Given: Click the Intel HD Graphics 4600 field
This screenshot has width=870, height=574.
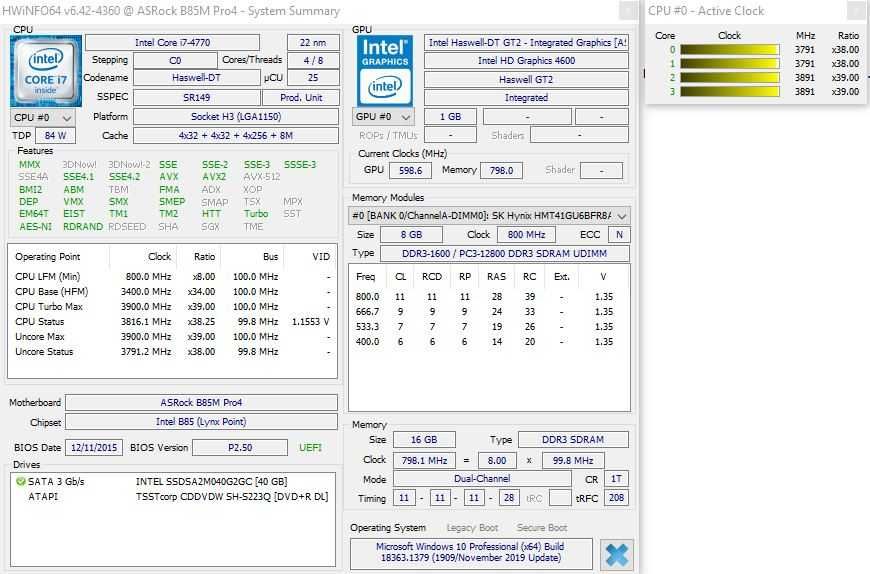Looking at the screenshot, I should coord(526,60).
